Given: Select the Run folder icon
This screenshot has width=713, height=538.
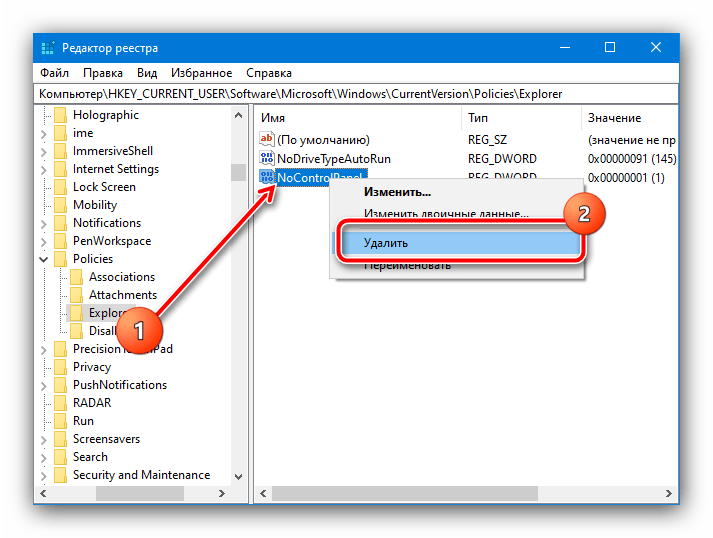Looking at the screenshot, I should [60, 421].
